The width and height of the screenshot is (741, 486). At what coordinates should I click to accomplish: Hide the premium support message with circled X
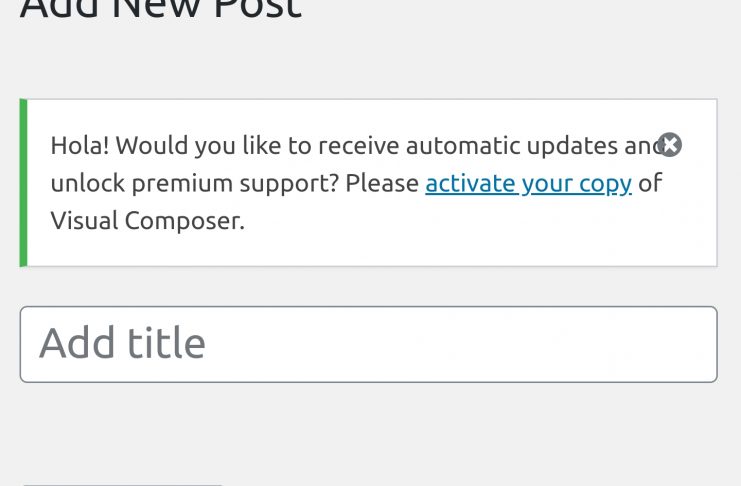[x=670, y=145]
